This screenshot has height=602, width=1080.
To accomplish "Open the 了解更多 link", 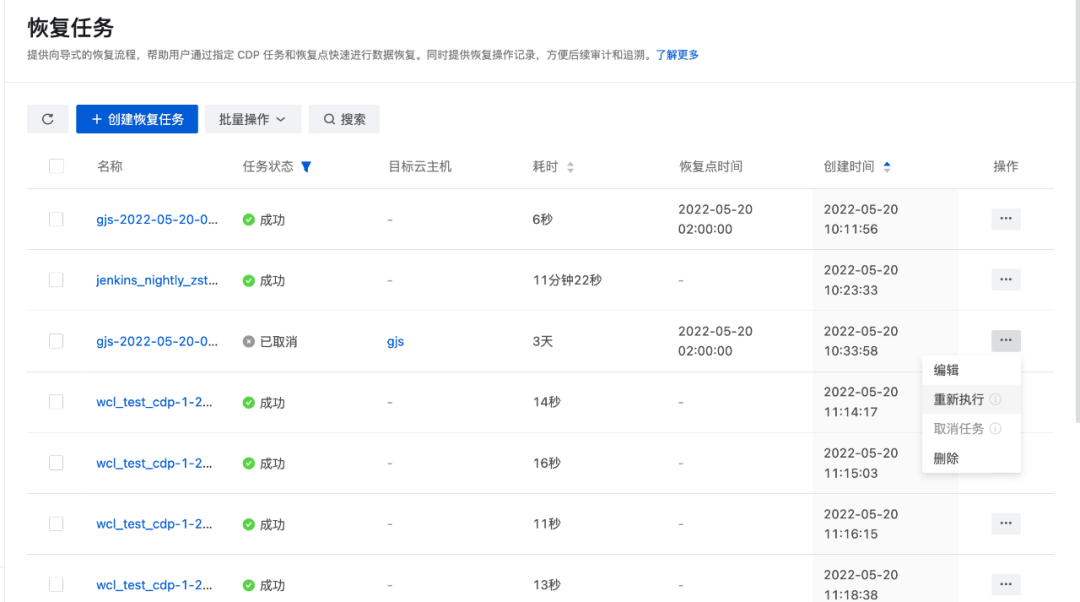I will (x=677, y=55).
